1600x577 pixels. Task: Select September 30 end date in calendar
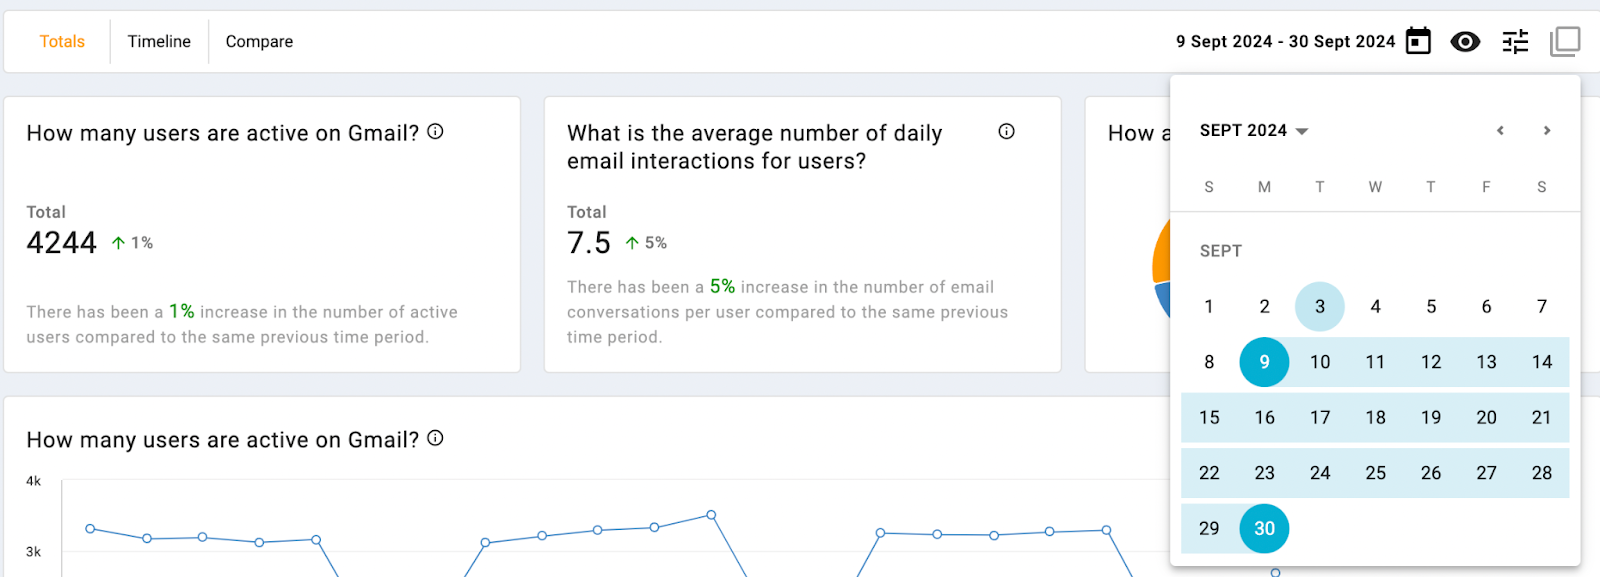click(1264, 528)
